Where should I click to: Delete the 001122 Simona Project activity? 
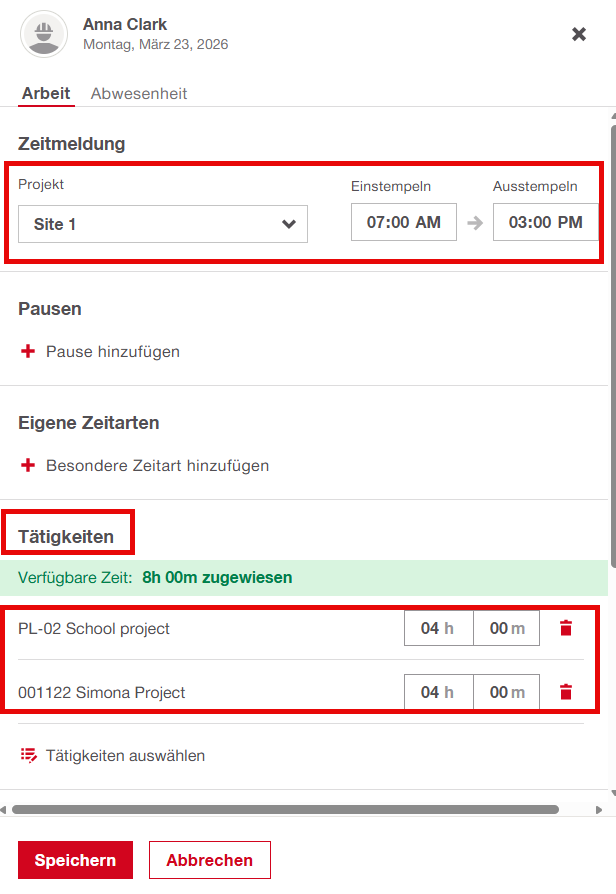click(566, 692)
